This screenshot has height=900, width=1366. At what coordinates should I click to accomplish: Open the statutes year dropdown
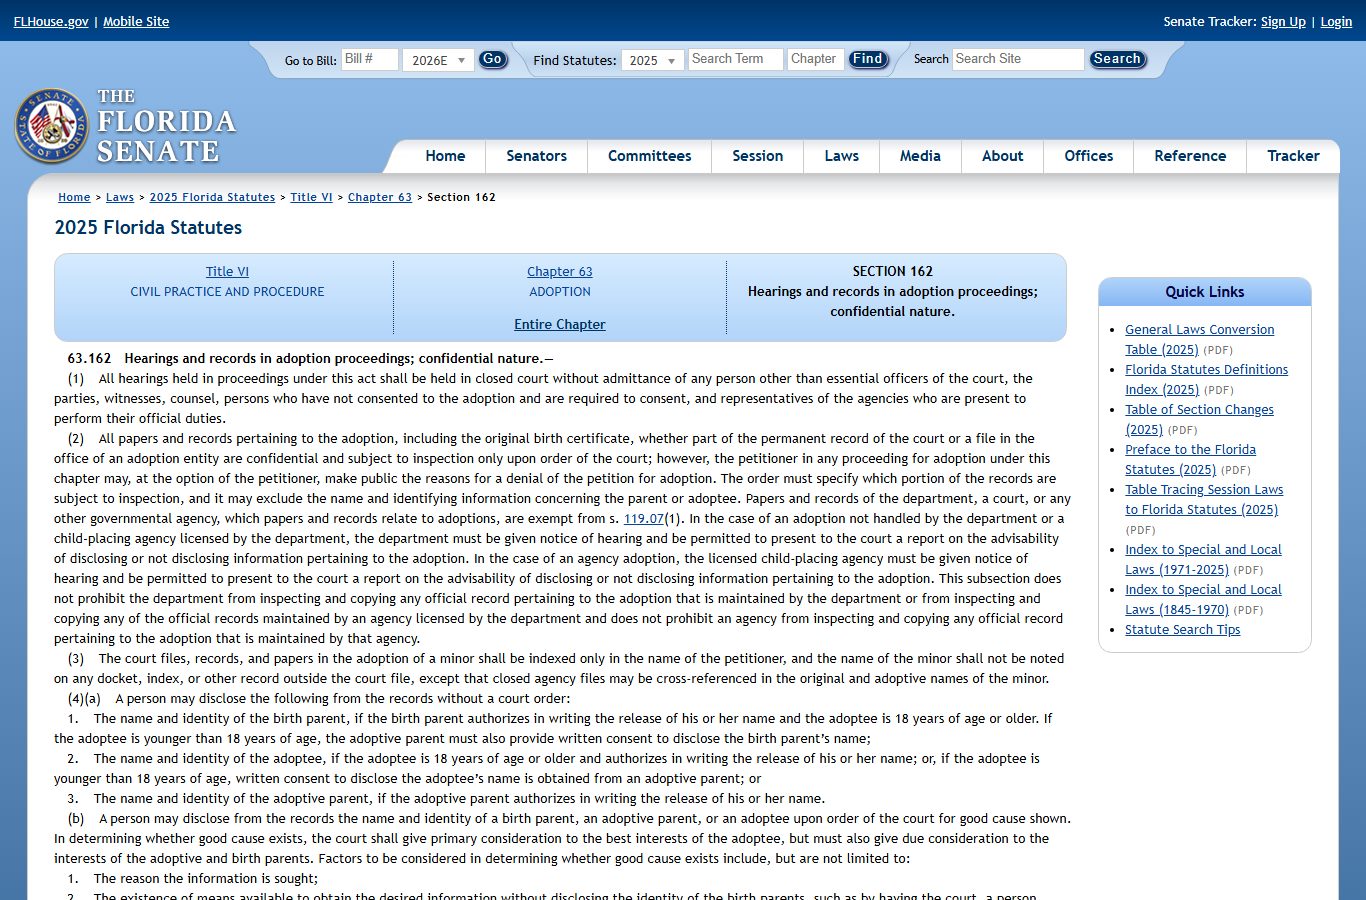[x=653, y=60]
